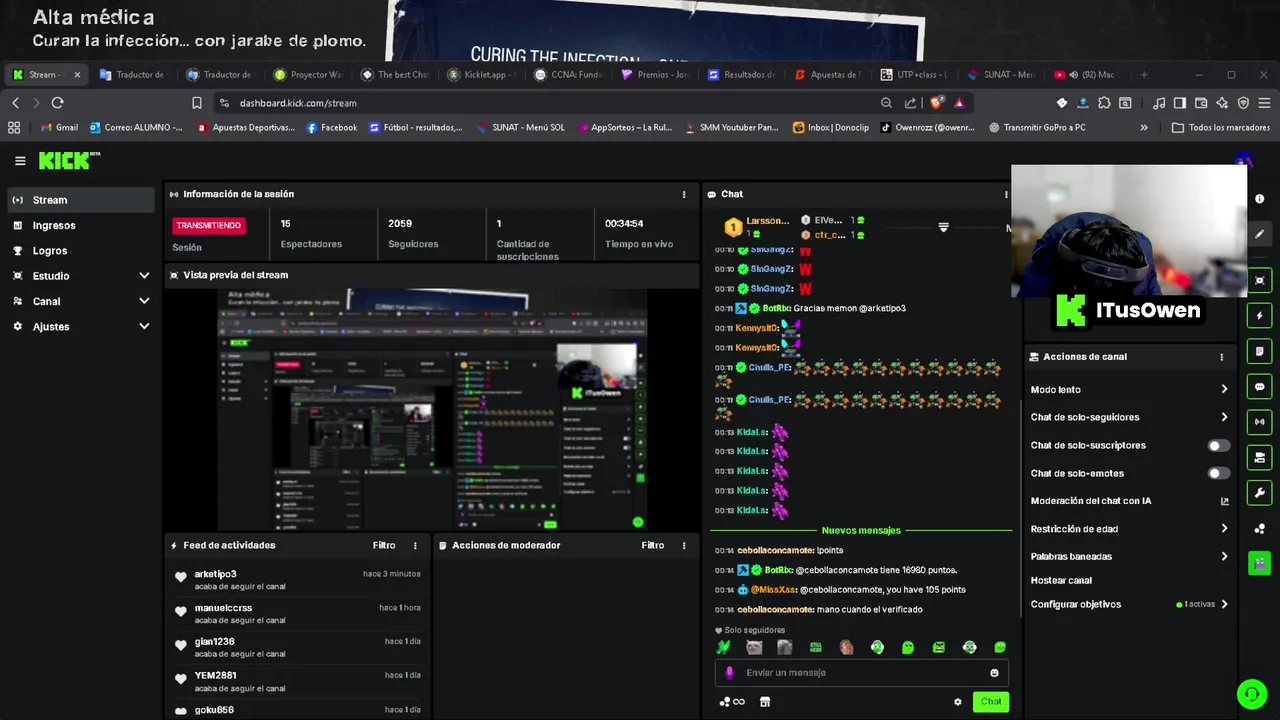Screen dimensions: 1280x720
Task: Switch to SUNAT - Menú browser tab
Action: [1002, 74]
